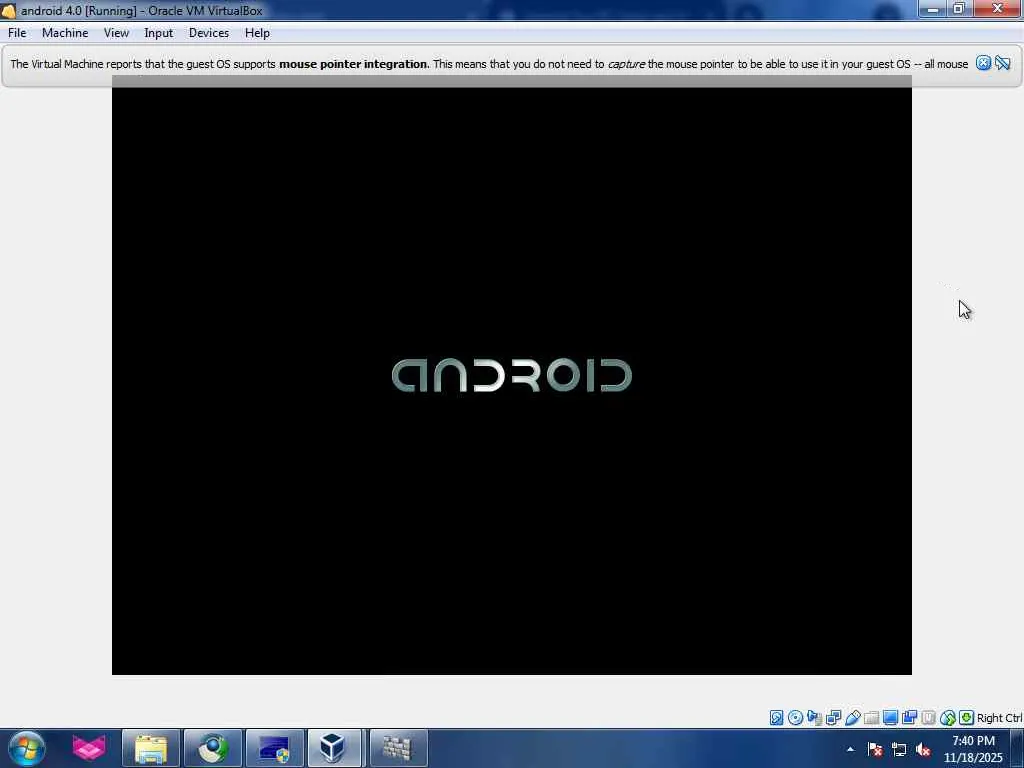Open the File menu

point(17,33)
